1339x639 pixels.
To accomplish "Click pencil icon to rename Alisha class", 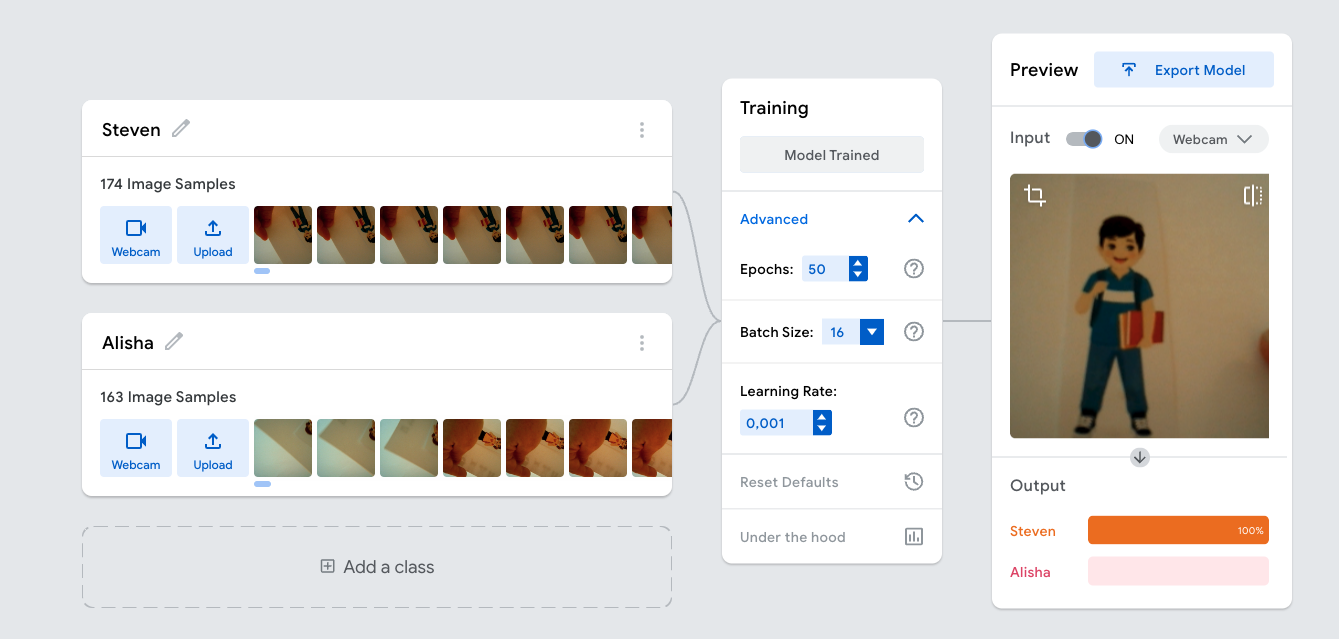I will pos(174,342).
